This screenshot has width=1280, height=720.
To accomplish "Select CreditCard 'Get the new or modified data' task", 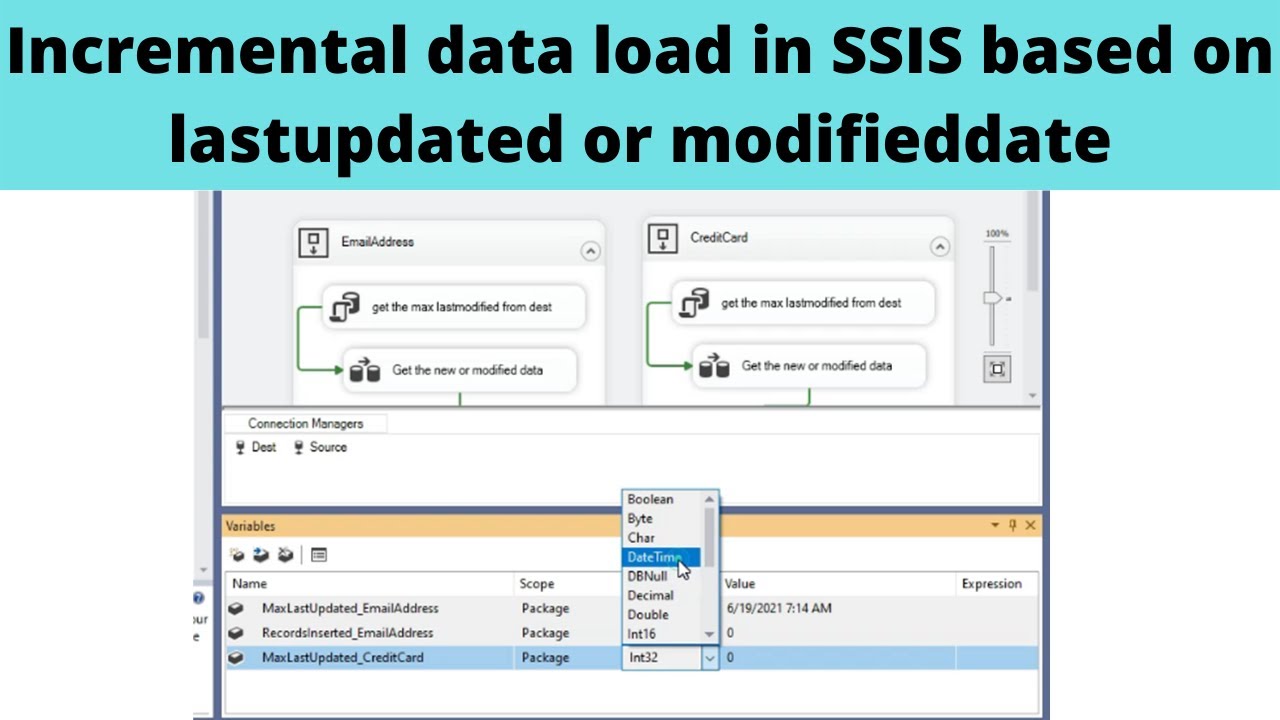I will click(810, 366).
